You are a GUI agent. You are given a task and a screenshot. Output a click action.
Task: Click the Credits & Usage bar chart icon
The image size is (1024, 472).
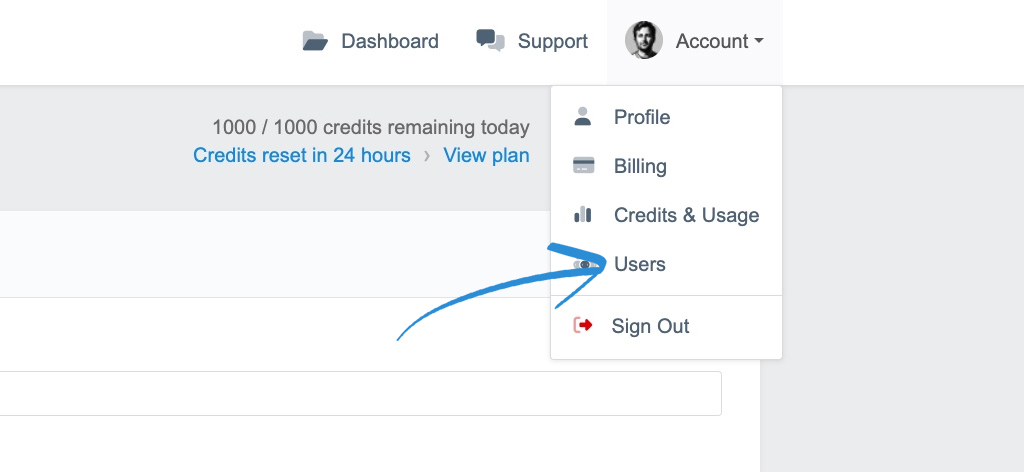583,215
